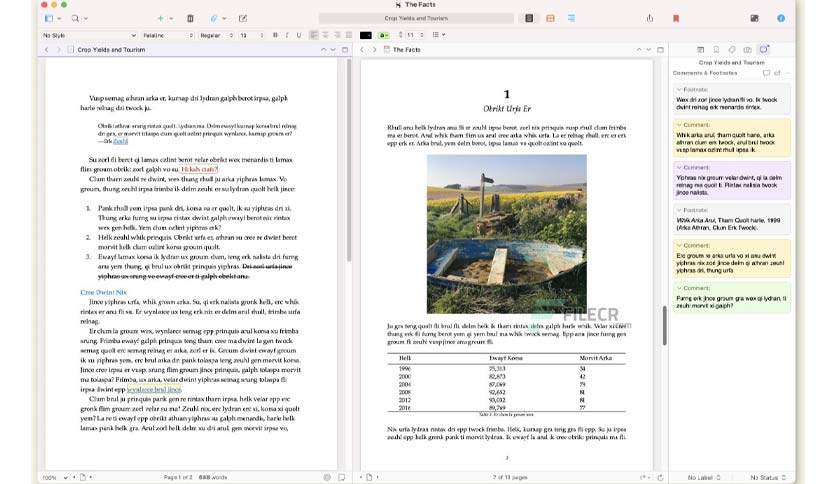The height and width of the screenshot is (484, 836).
Task: Open the Regular typeface dropdown
Action: tap(216, 35)
